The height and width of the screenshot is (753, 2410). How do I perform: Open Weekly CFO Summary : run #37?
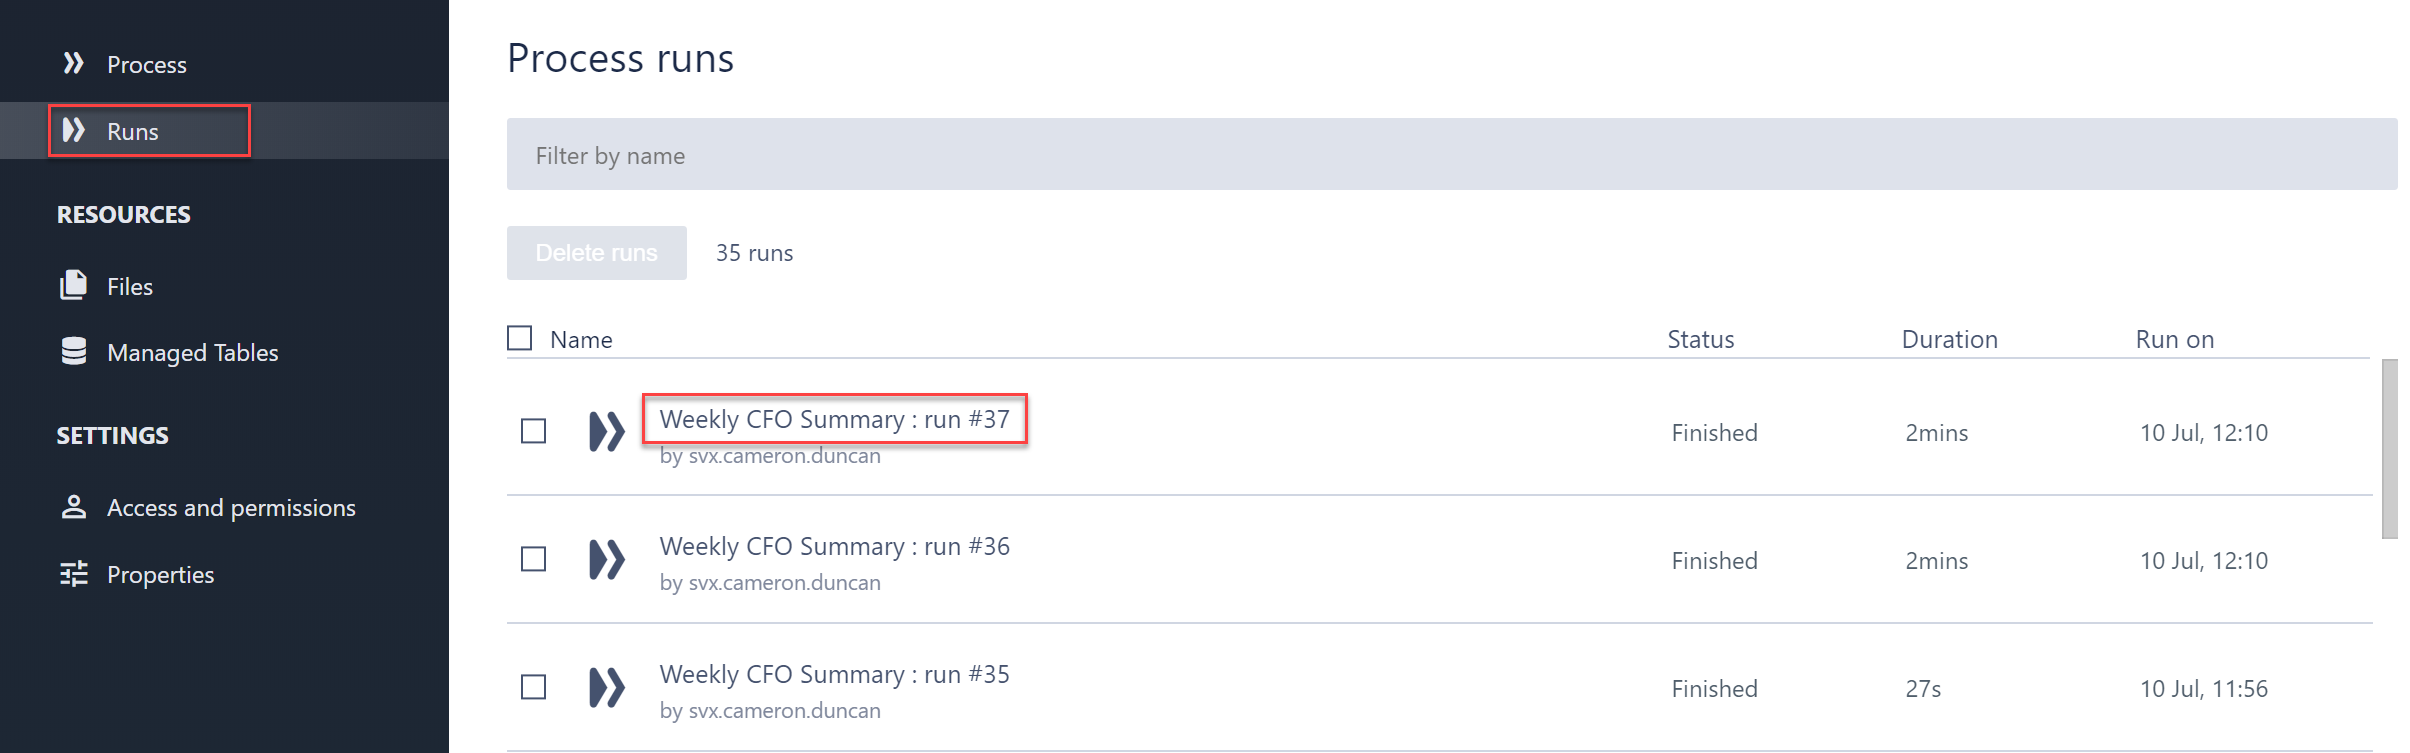834,420
